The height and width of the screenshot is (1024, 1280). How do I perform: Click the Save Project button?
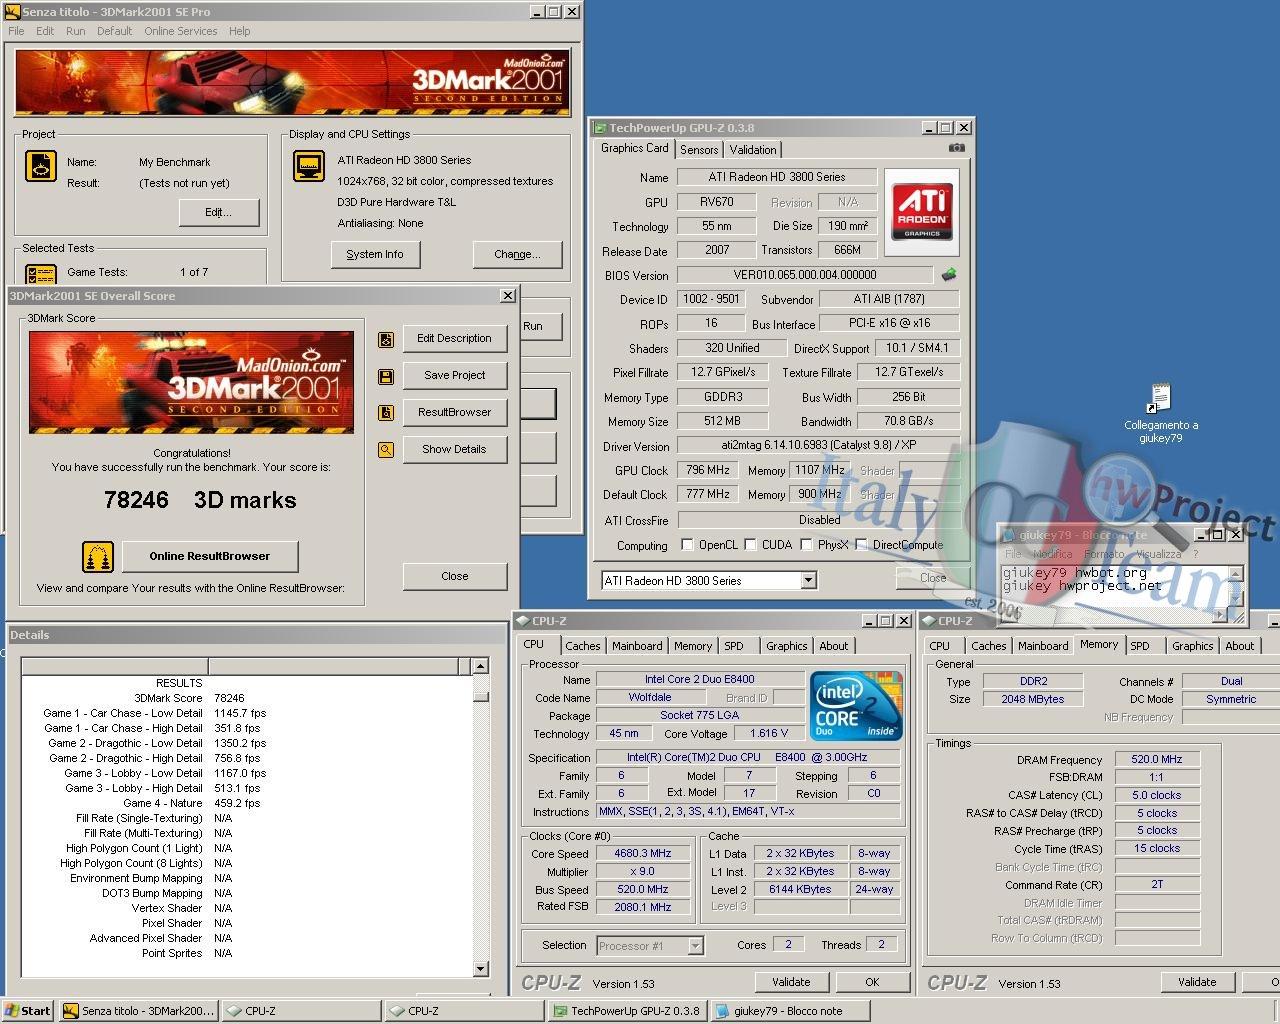point(455,376)
